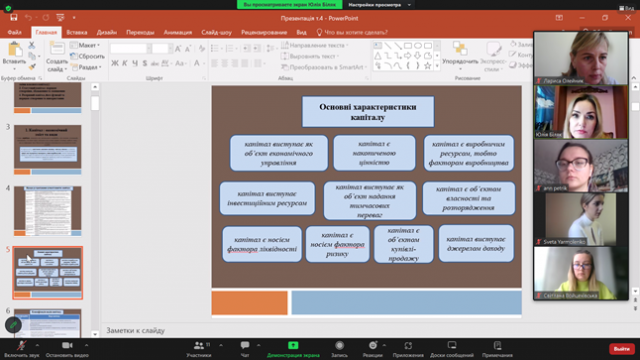Click the Сбросить reset slide button
This screenshot has height=360, width=640.
click(87, 56)
